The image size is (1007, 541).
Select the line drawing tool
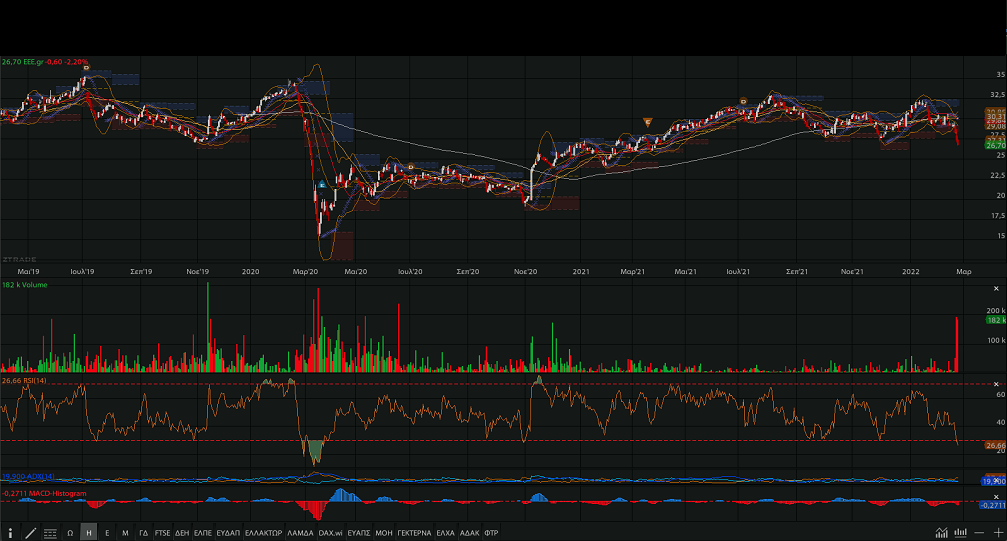pyautogui.click(x=30, y=533)
